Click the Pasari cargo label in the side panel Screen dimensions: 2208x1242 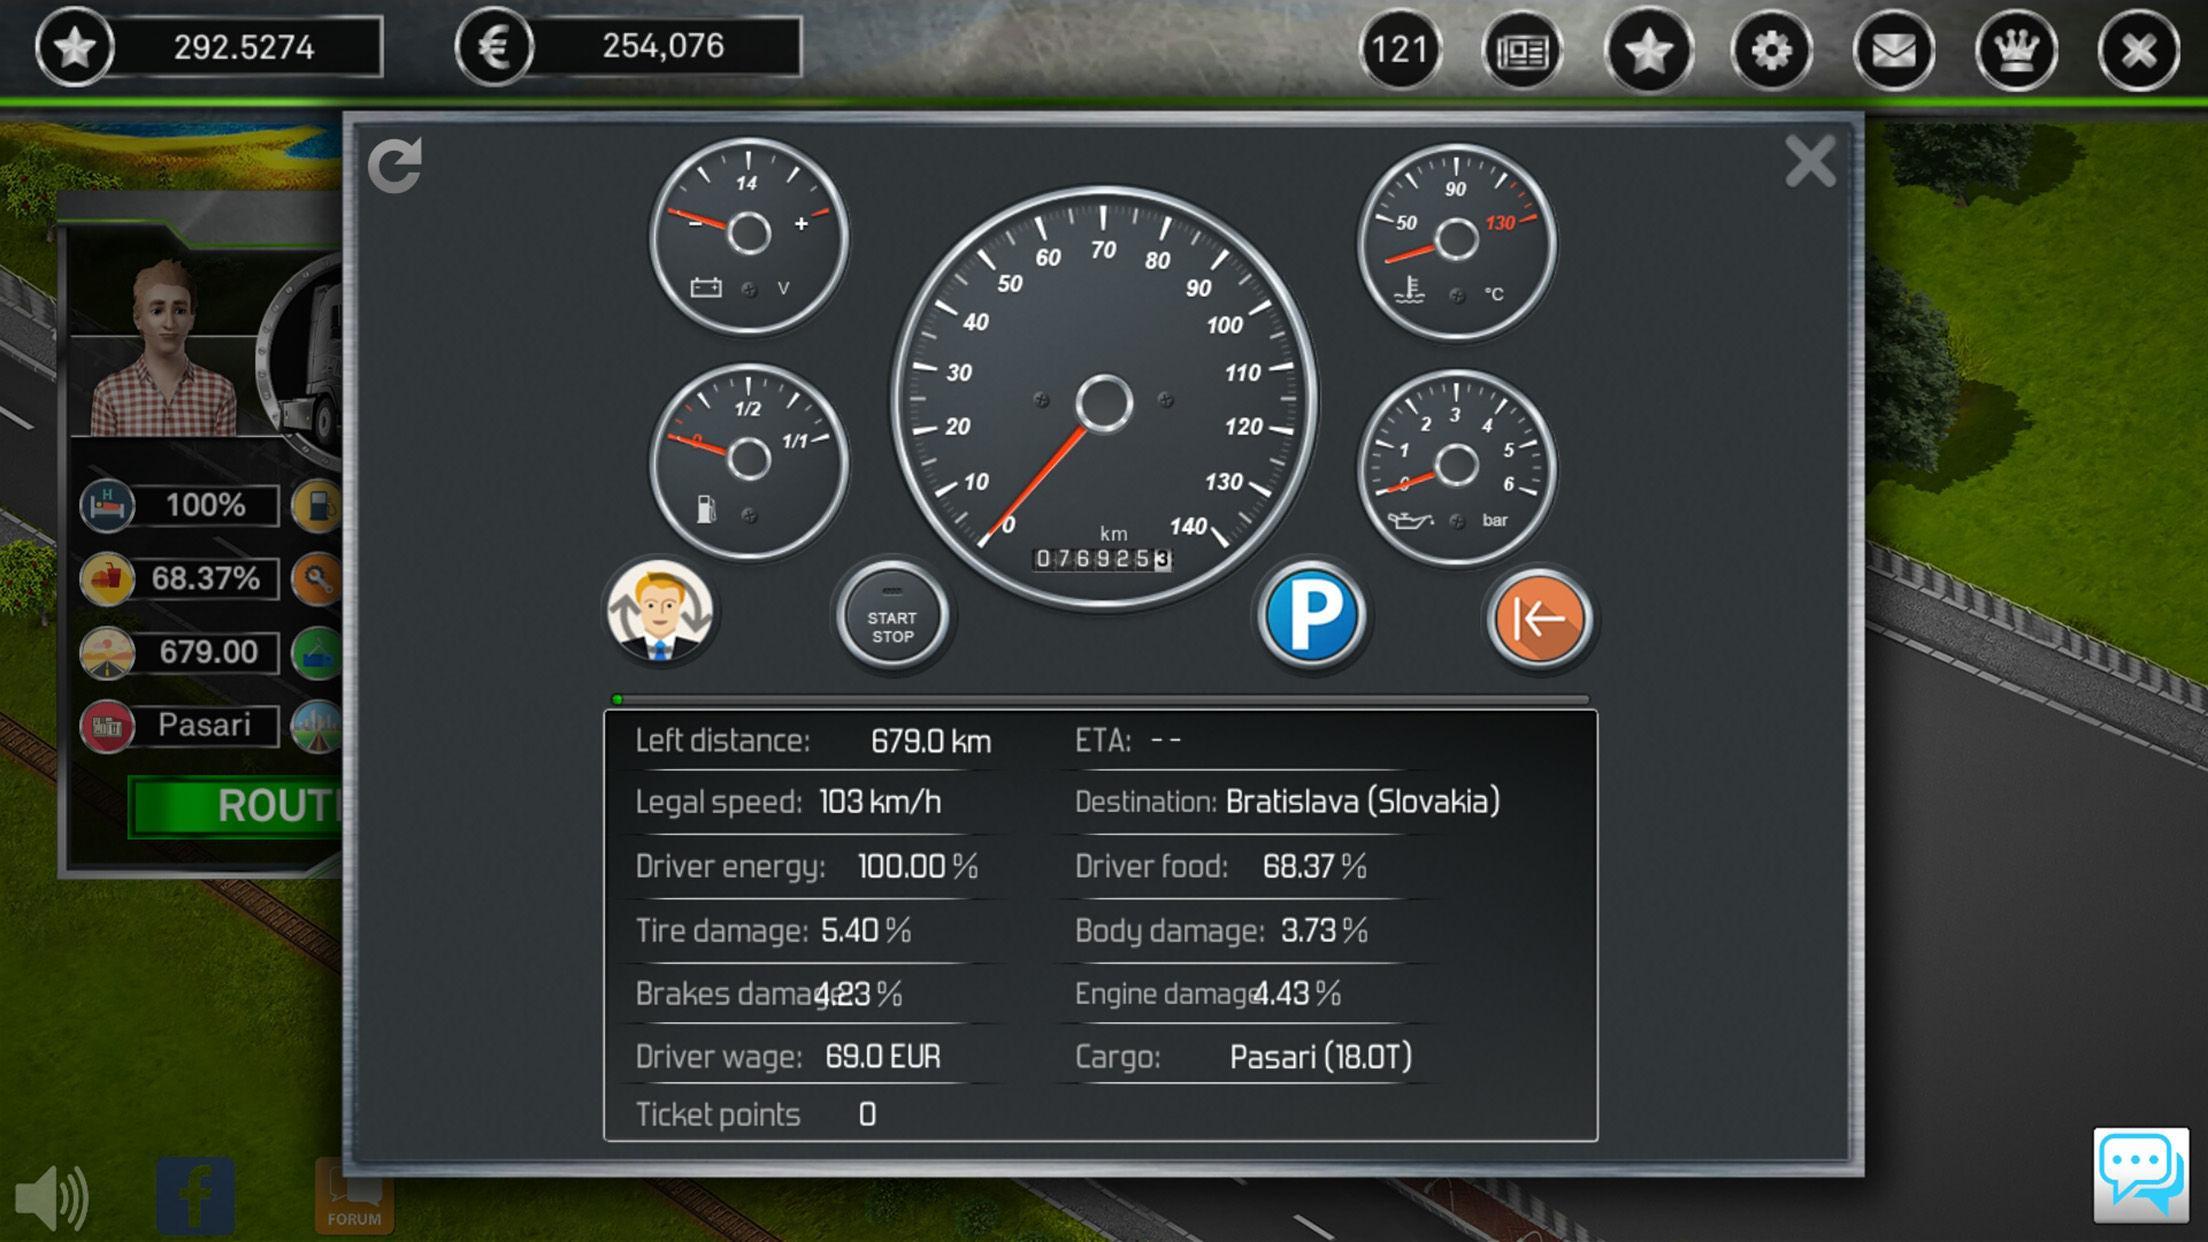pos(205,725)
